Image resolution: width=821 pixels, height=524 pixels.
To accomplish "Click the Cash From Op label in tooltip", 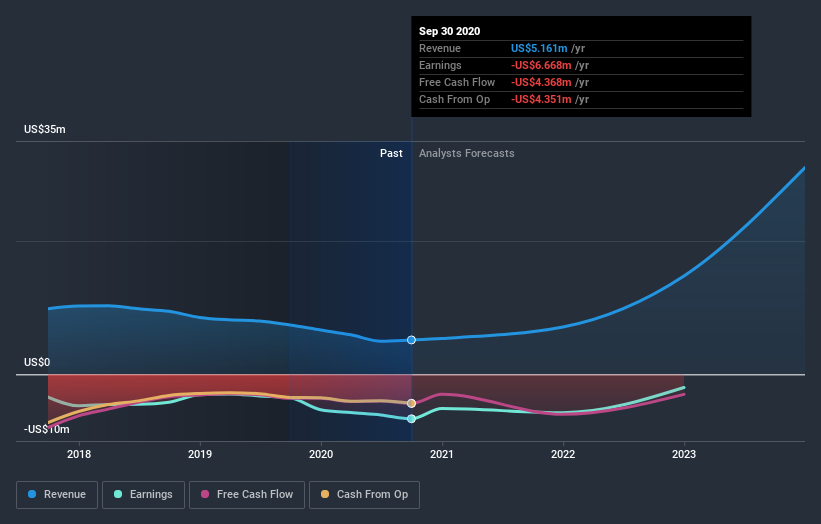I will (454, 99).
